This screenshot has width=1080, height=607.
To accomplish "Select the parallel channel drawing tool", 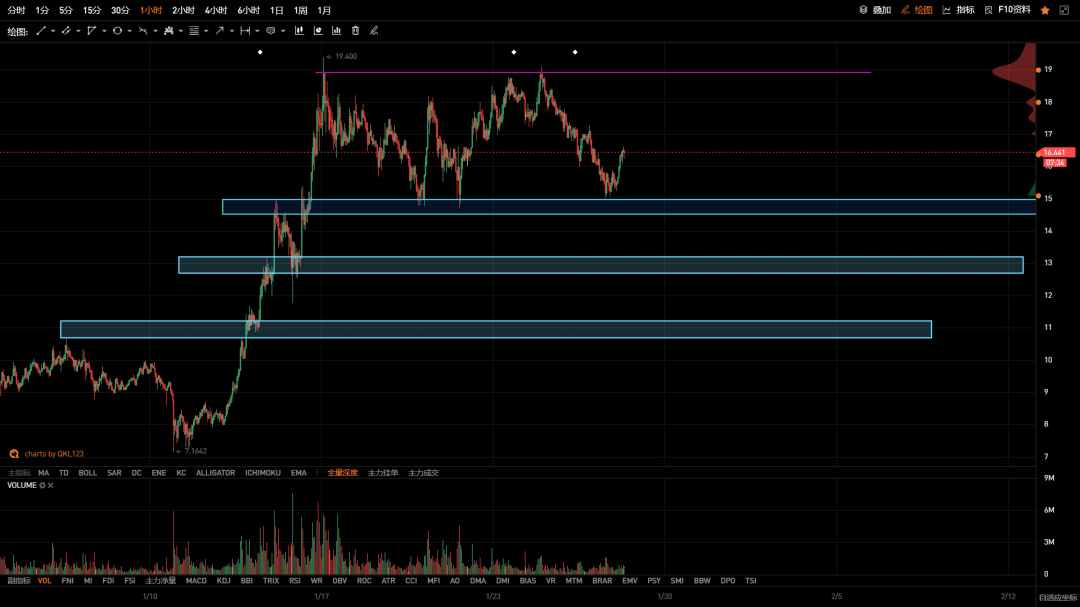I will click(66, 31).
